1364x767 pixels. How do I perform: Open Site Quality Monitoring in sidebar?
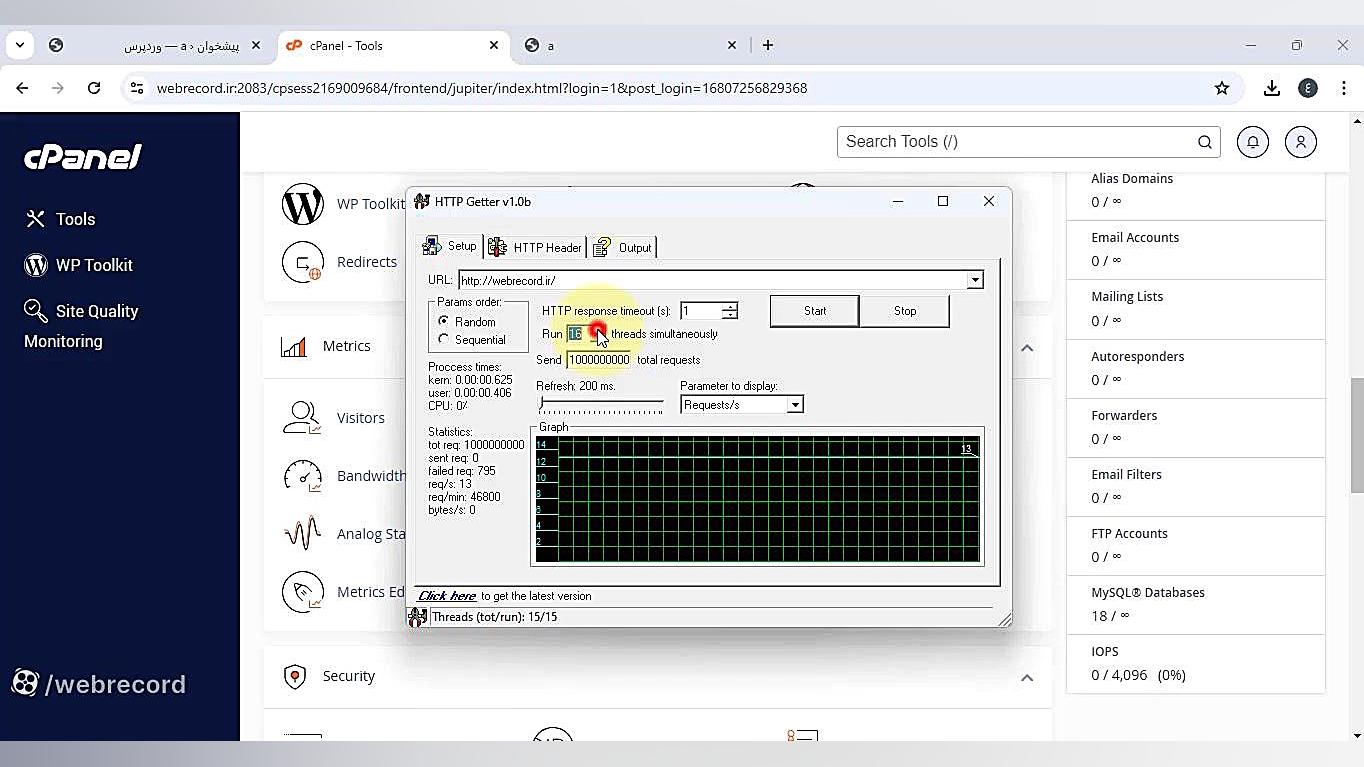pyautogui.click(x=81, y=326)
